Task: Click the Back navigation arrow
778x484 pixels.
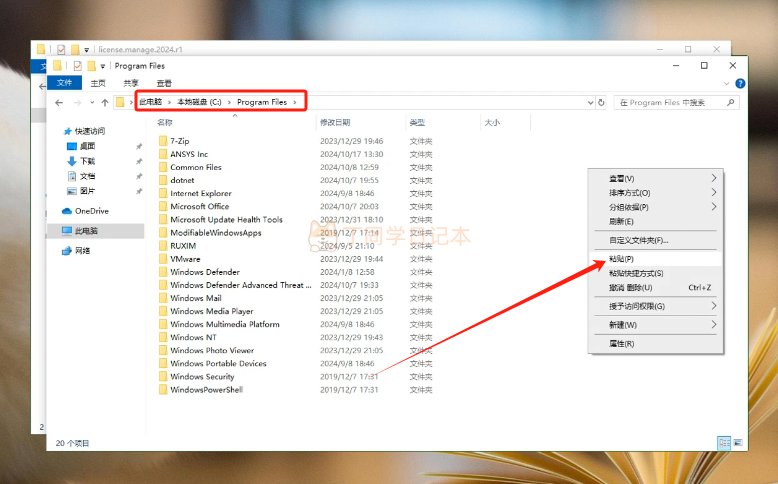Action: (x=59, y=102)
